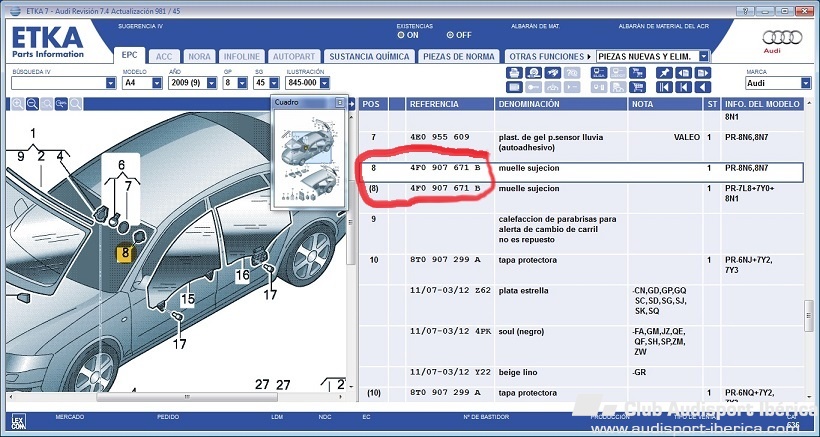Click the diagram horizontal scrollbar thumb
Viewport: 820px width, 437px height.
pyautogui.click(x=187, y=397)
